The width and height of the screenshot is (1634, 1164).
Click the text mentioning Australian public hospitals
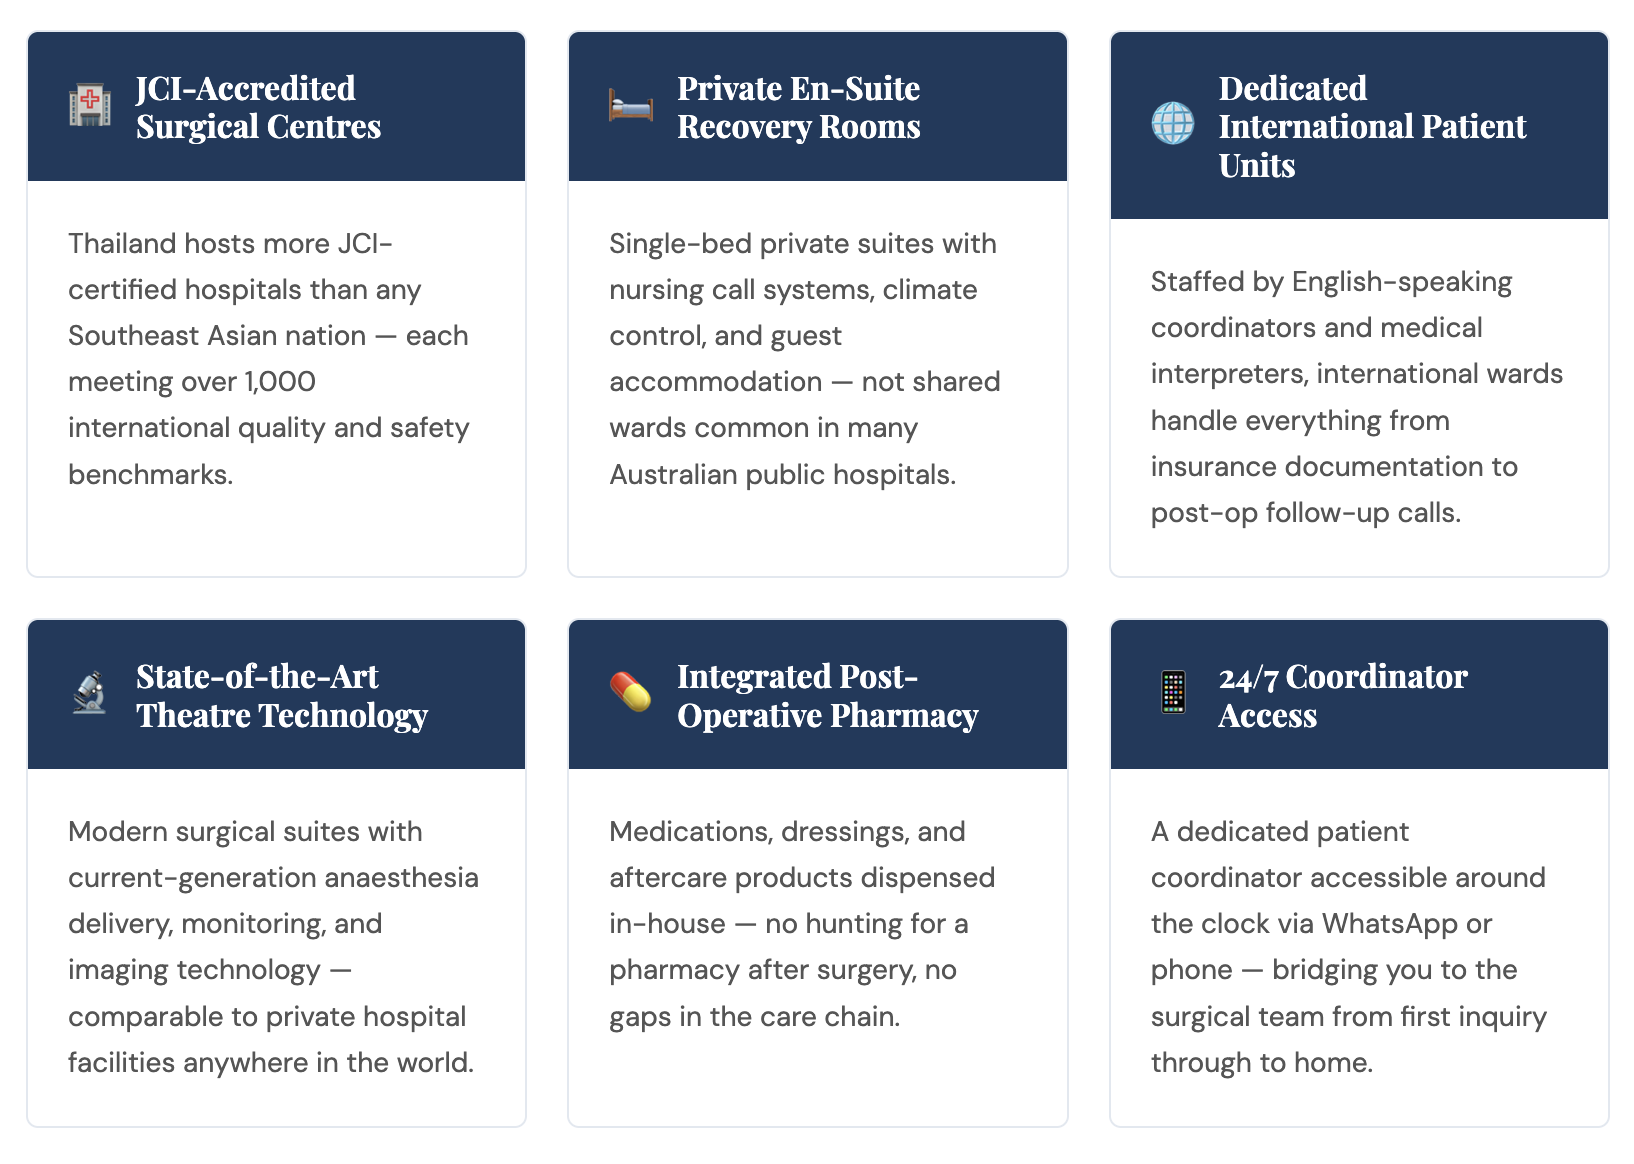pyautogui.click(x=783, y=474)
